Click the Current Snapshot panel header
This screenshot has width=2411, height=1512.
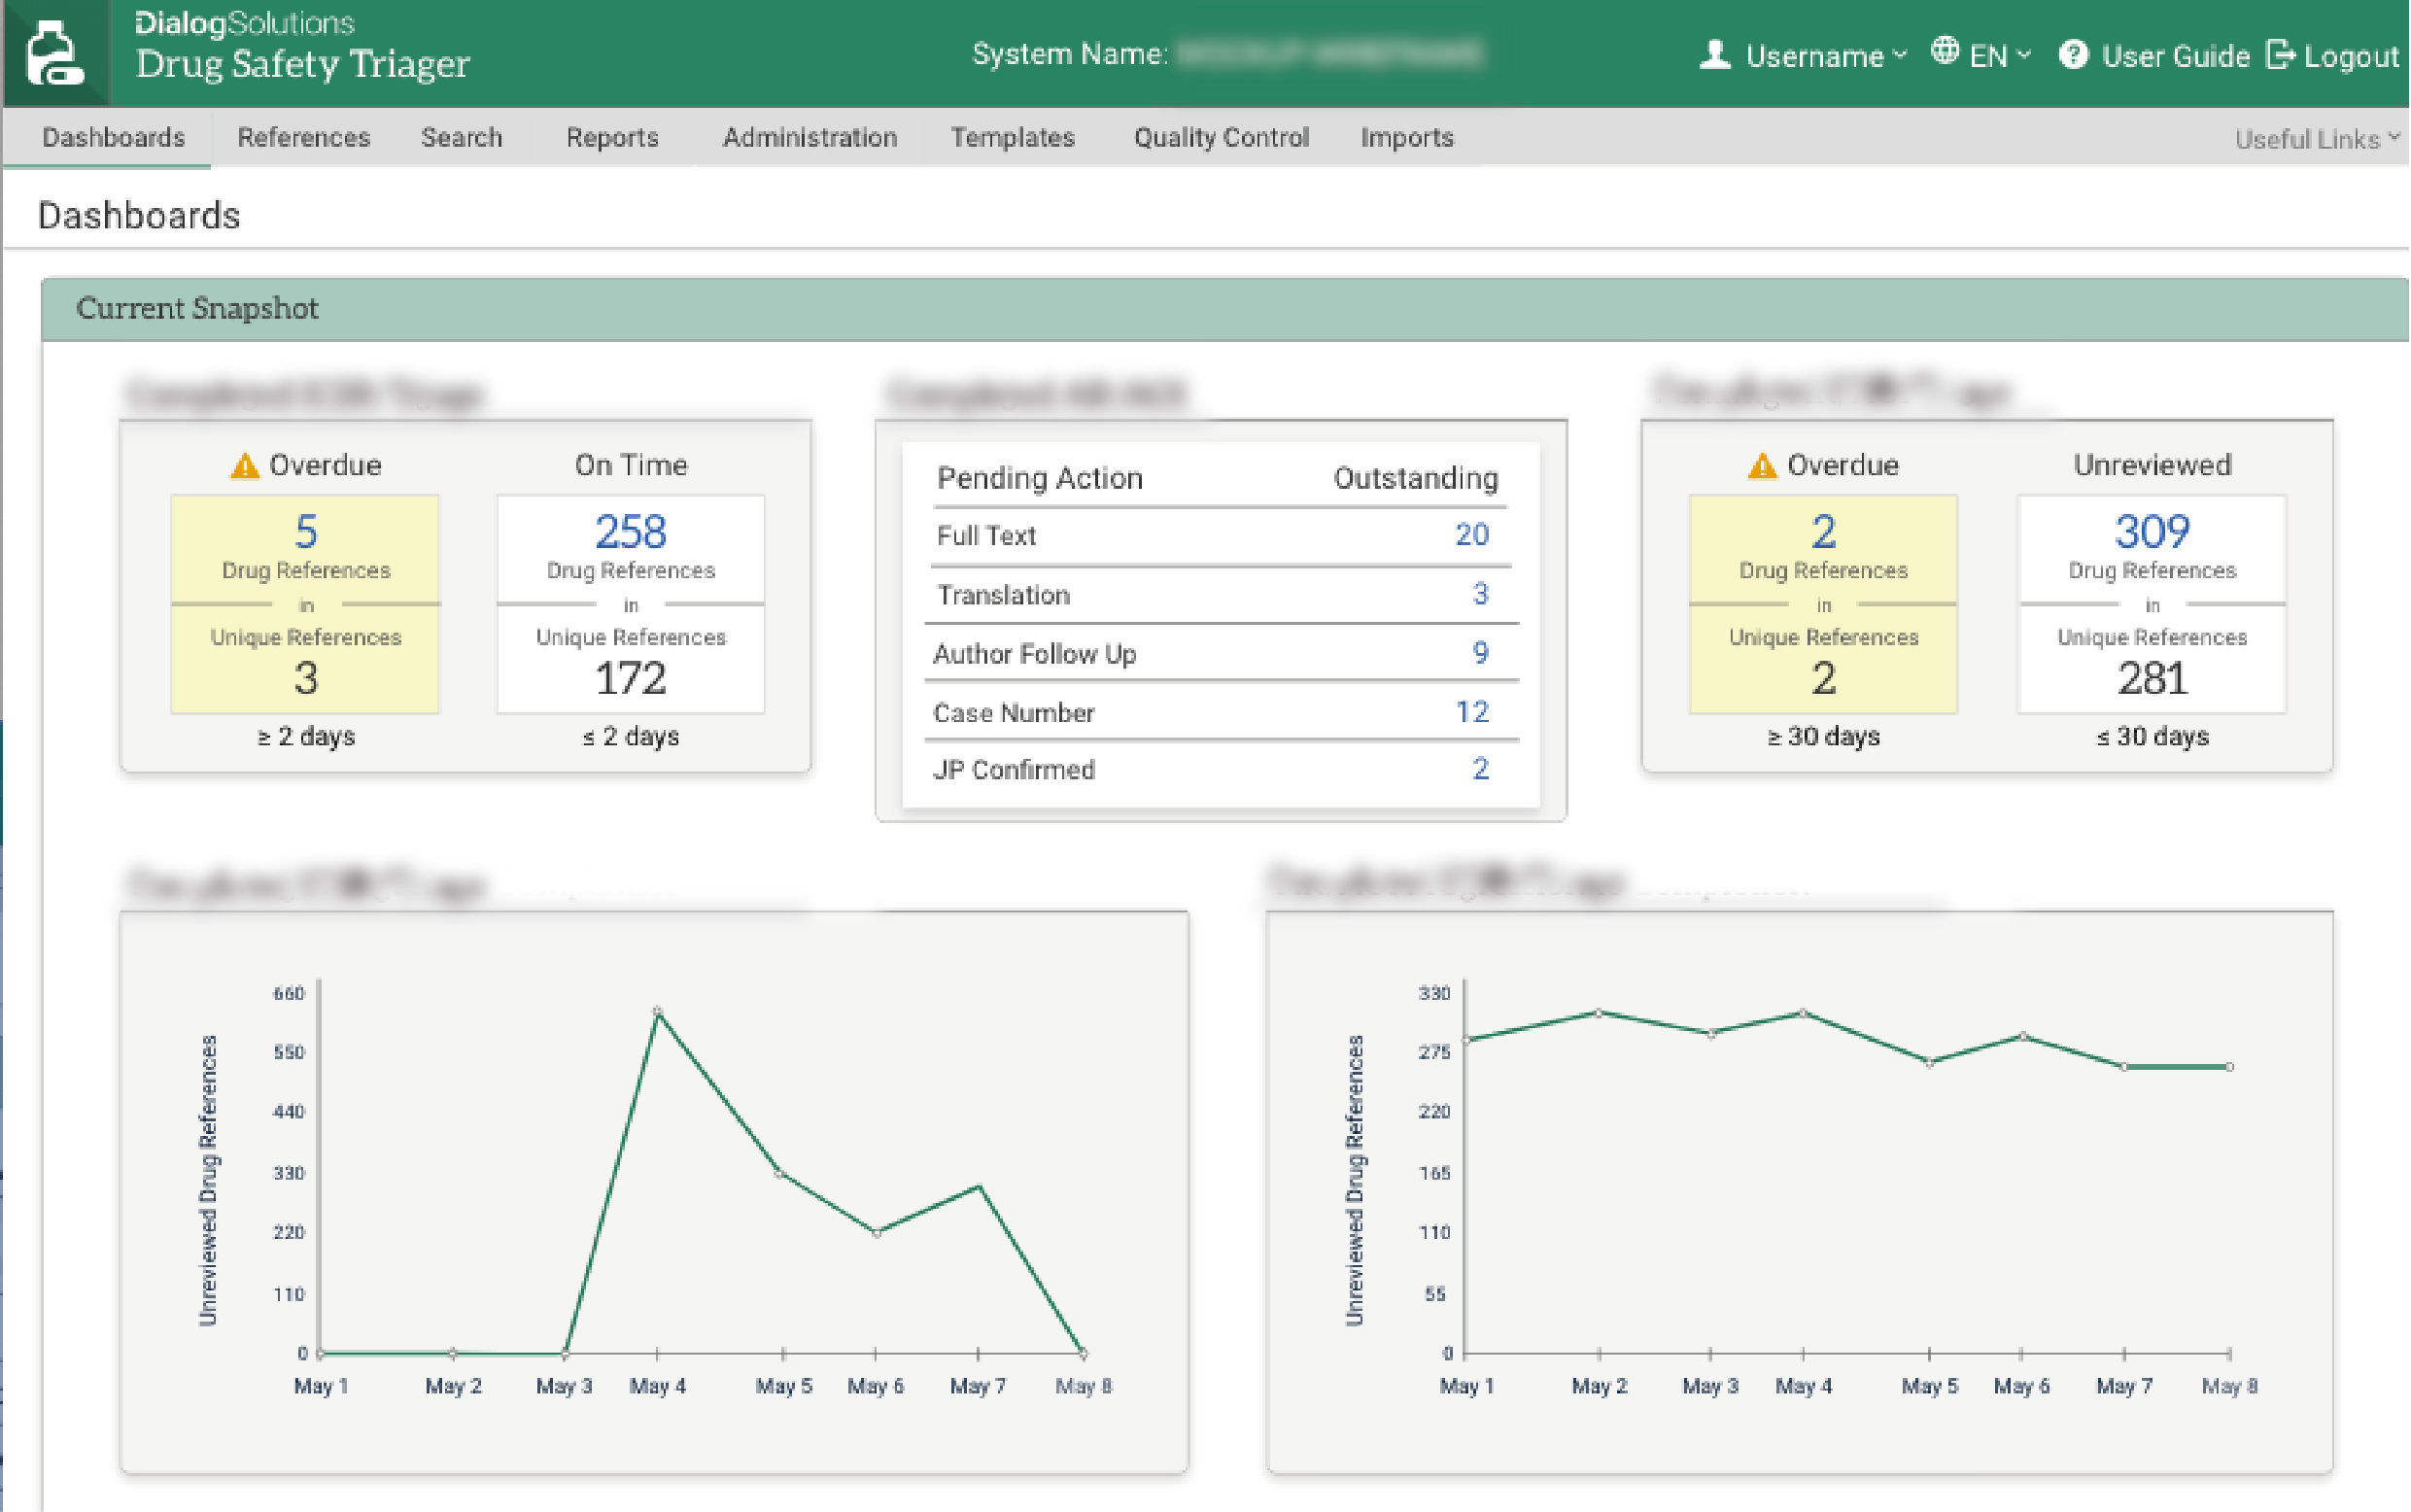click(x=197, y=309)
